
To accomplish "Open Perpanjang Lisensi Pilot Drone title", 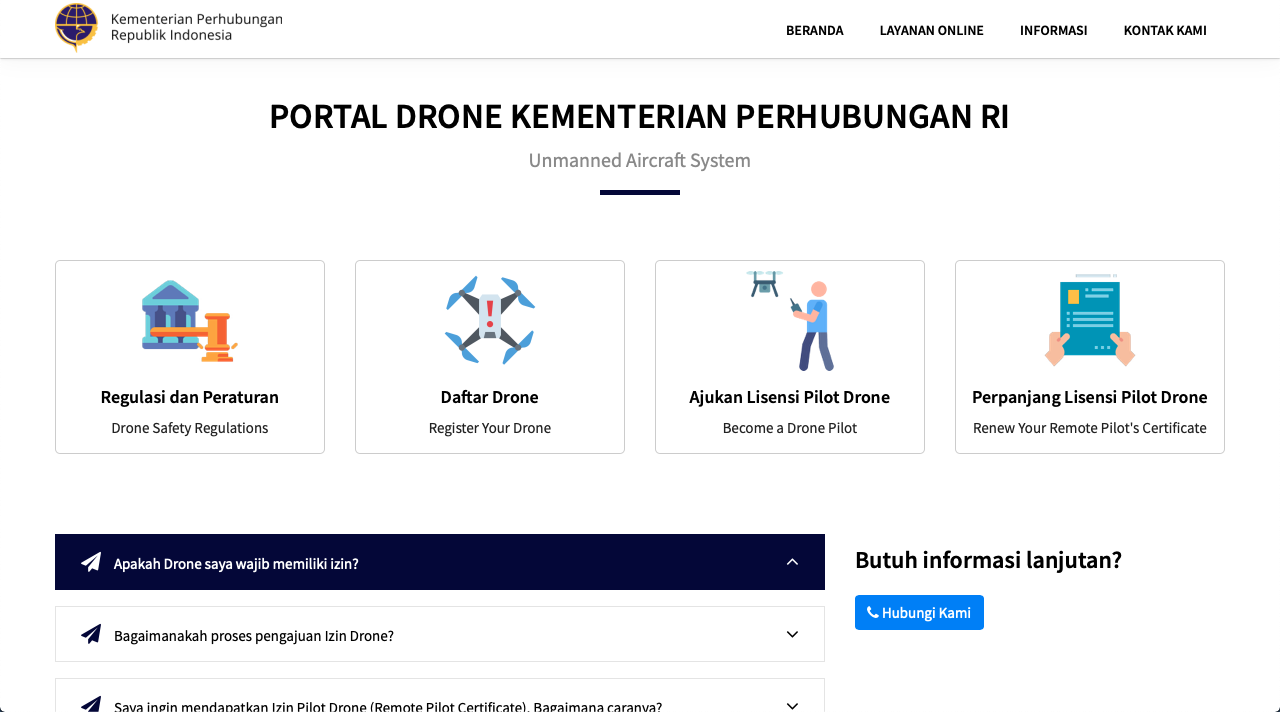I will (1090, 397).
